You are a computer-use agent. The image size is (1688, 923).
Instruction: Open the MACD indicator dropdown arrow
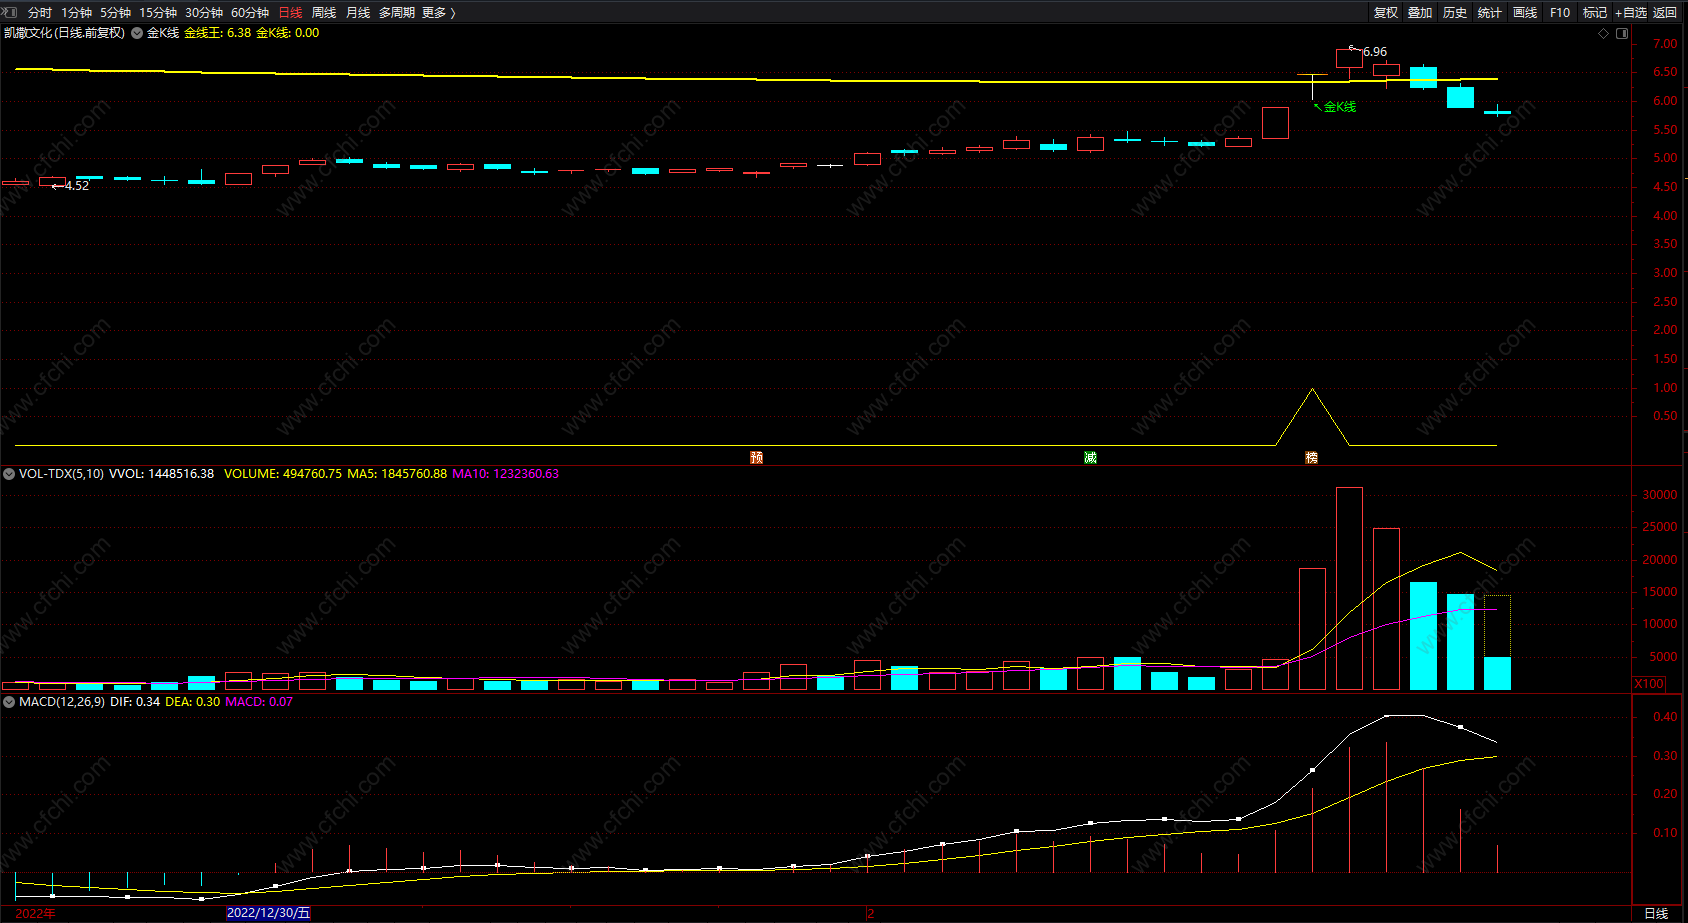pos(9,702)
